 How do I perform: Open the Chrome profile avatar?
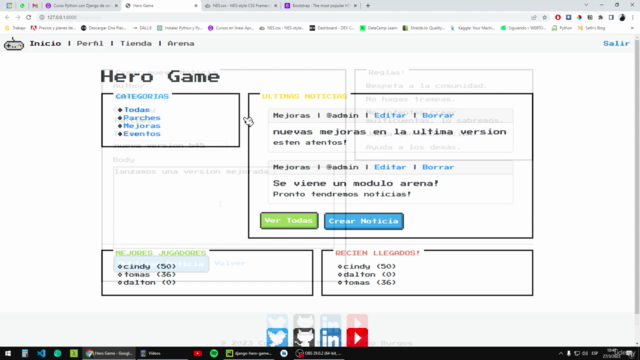coord(622,17)
